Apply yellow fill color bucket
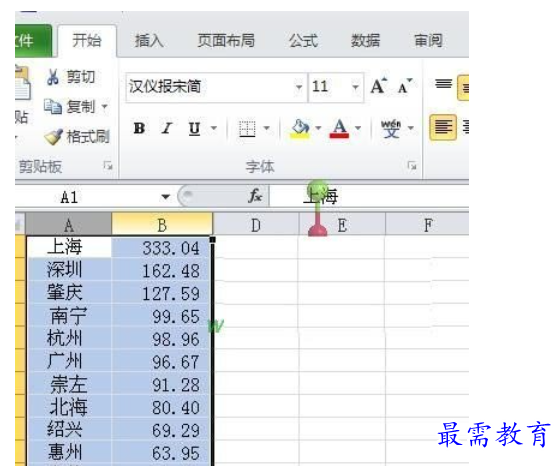 [x=300, y=128]
